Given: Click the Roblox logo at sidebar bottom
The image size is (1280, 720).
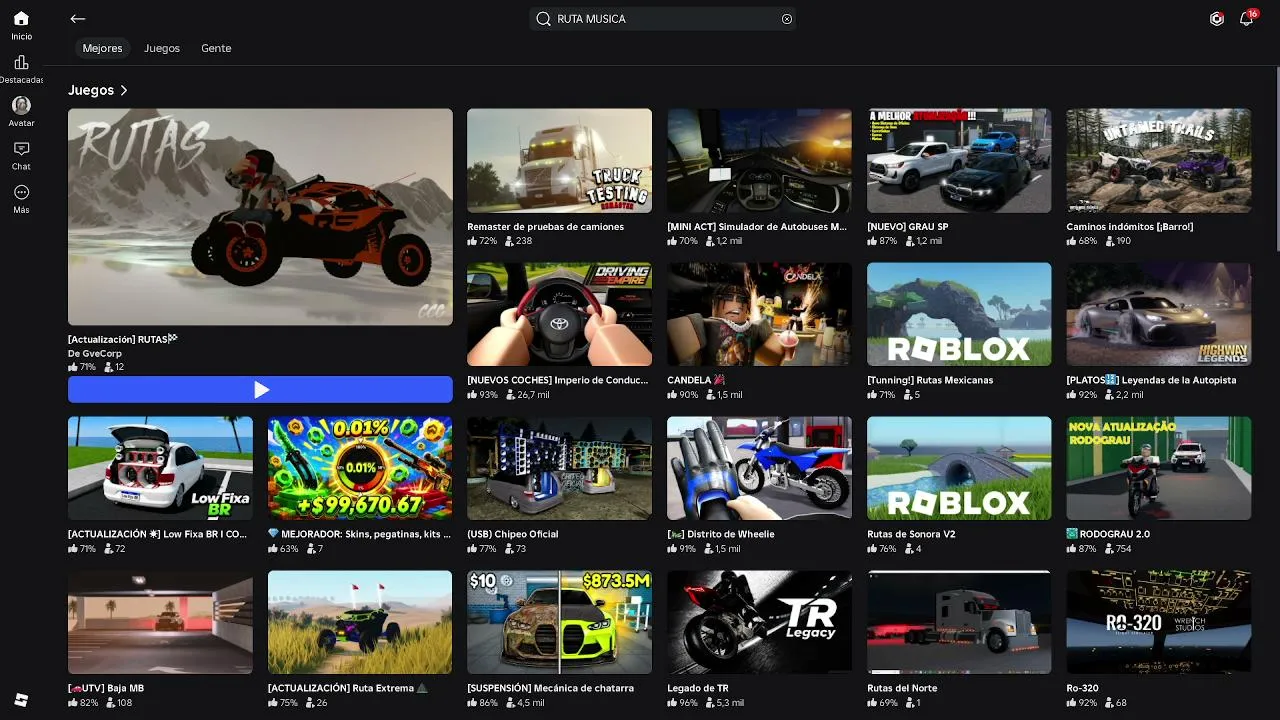Looking at the screenshot, I should 21,699.
